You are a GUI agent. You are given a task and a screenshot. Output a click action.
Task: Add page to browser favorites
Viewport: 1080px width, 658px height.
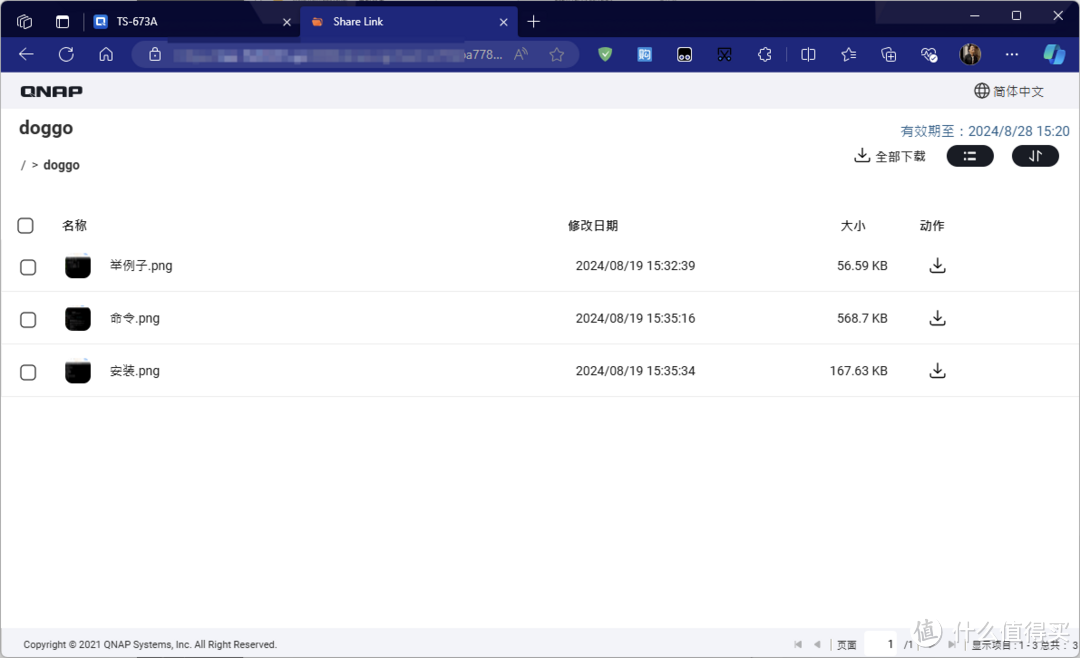(x=557, y=55)
